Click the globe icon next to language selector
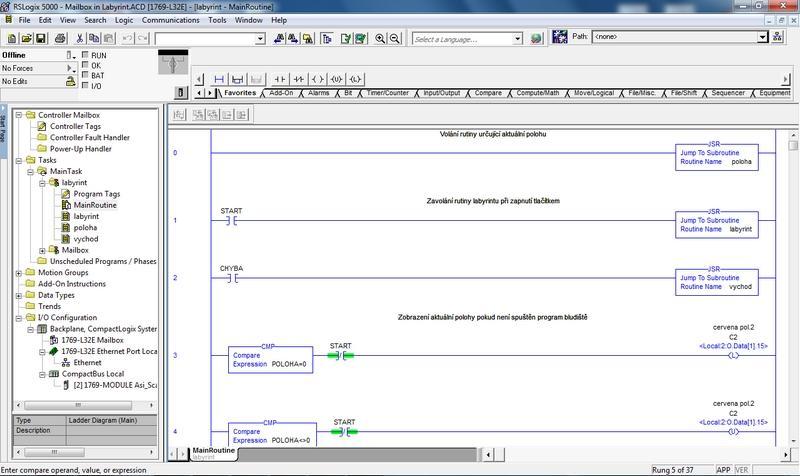The height and width of the screenshot is (476, 800). 536,38
